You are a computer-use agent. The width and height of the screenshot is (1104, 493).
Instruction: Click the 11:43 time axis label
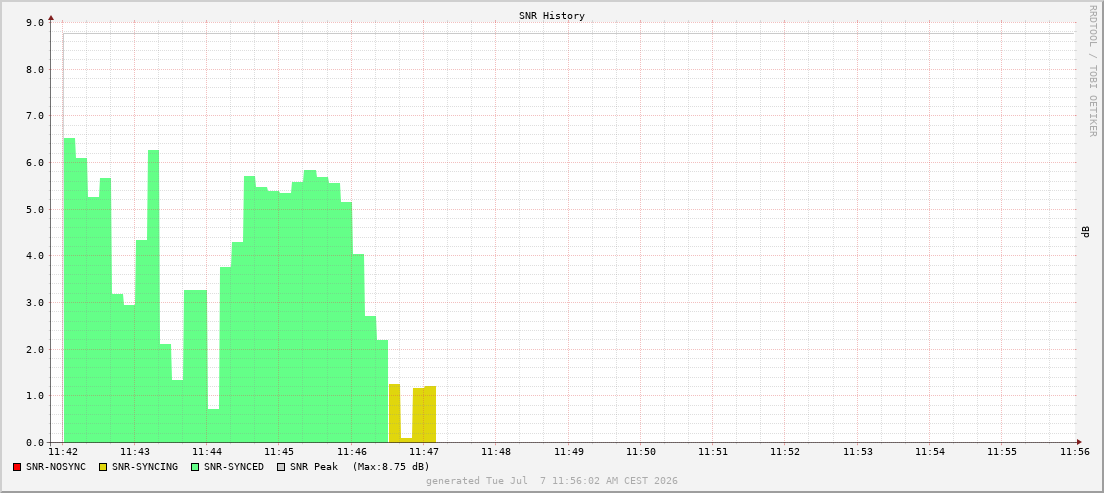point(135,451)
